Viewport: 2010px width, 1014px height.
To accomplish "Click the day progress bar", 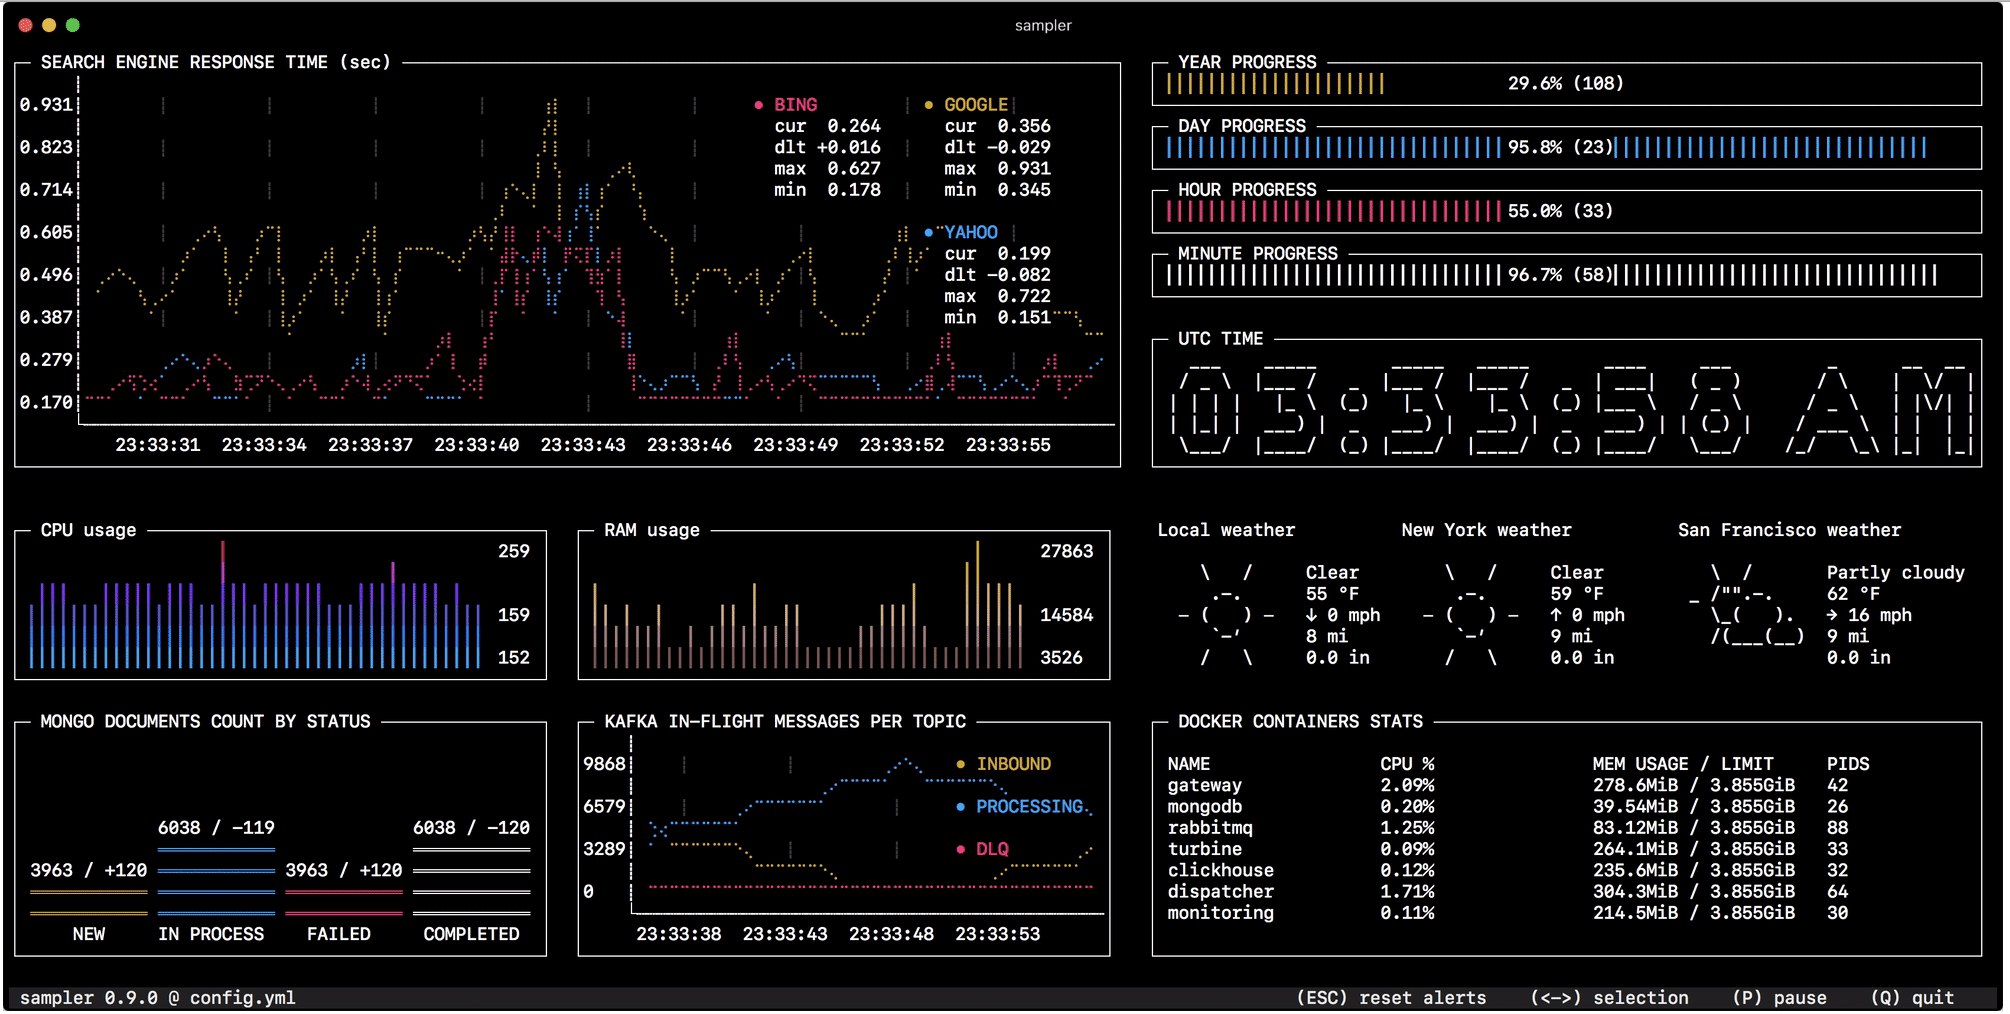I will 1567,148.
